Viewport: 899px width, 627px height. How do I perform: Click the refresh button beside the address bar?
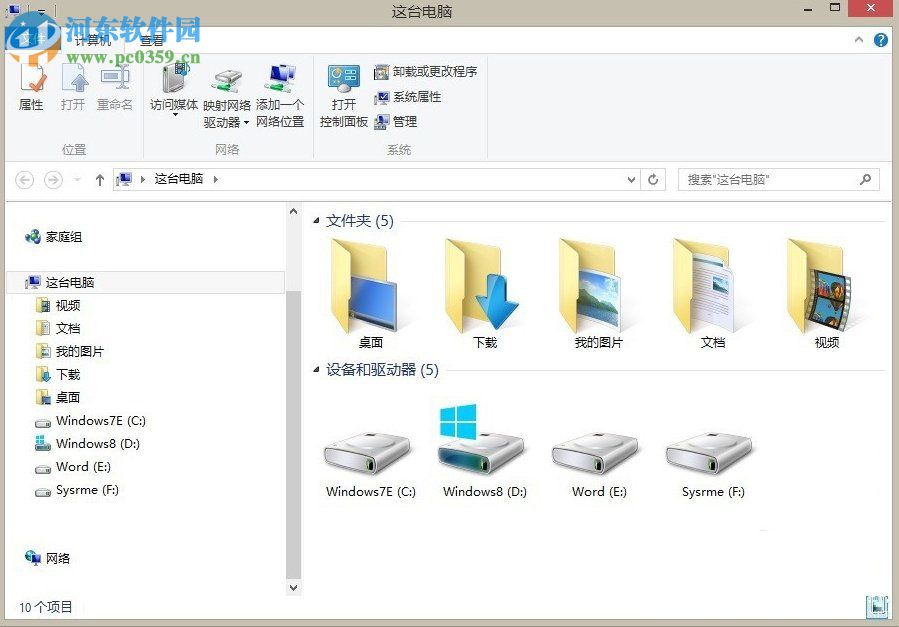(x=653, y=180)
